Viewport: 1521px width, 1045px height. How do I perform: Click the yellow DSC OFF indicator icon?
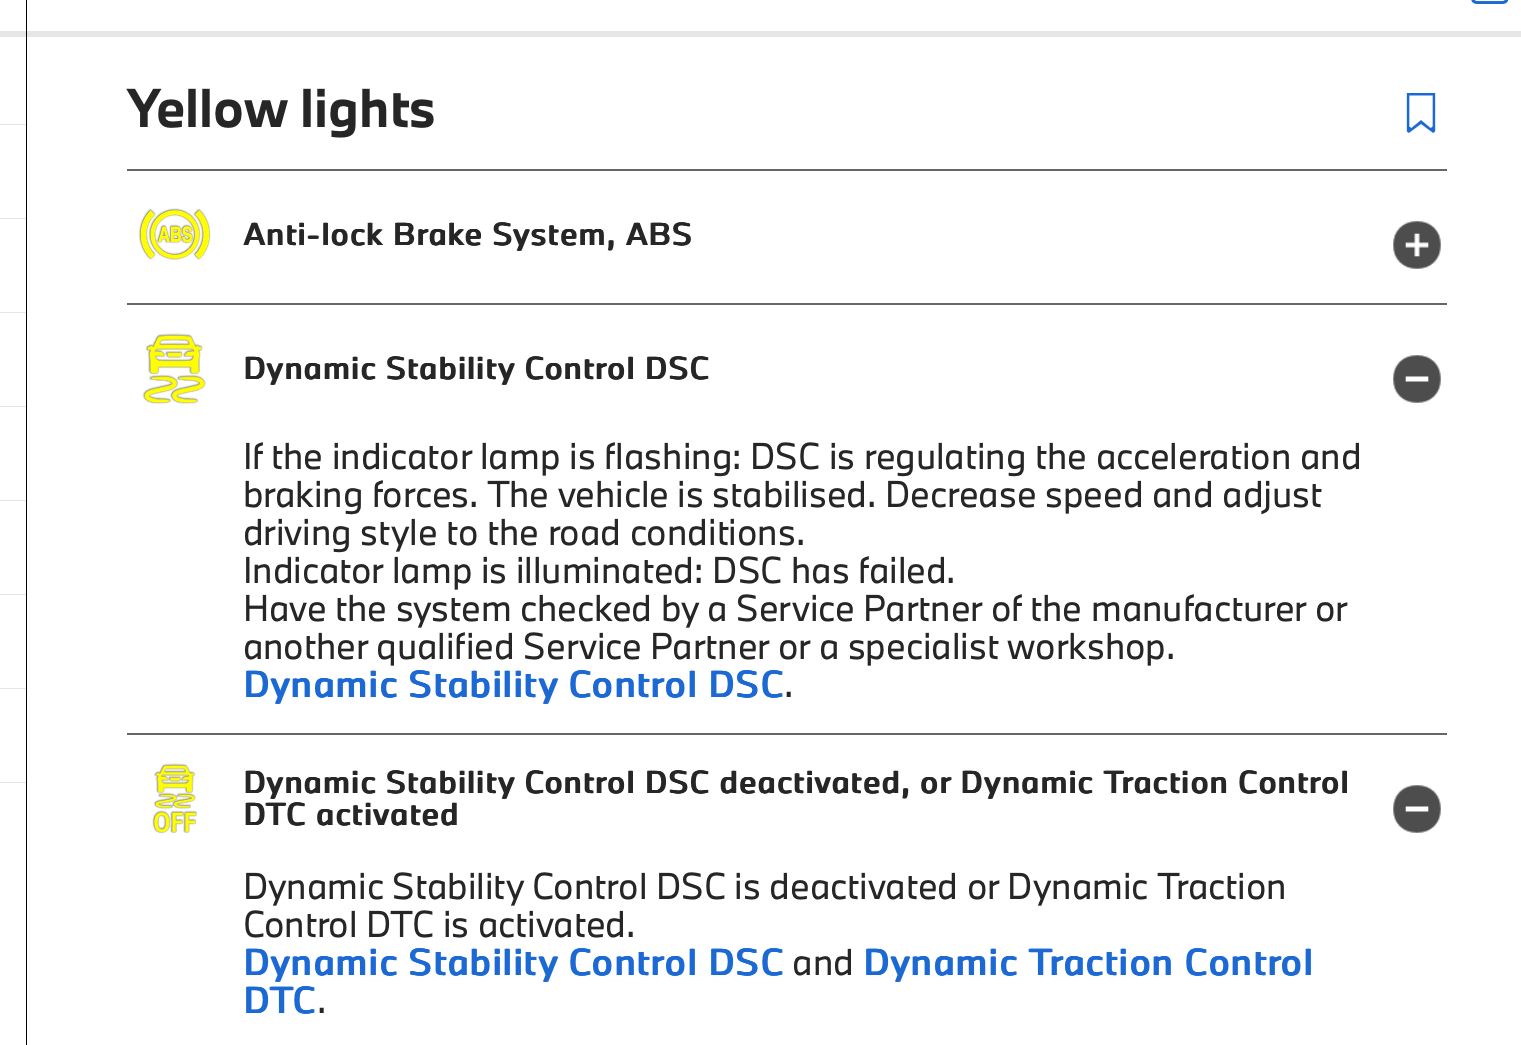(174, 799)
